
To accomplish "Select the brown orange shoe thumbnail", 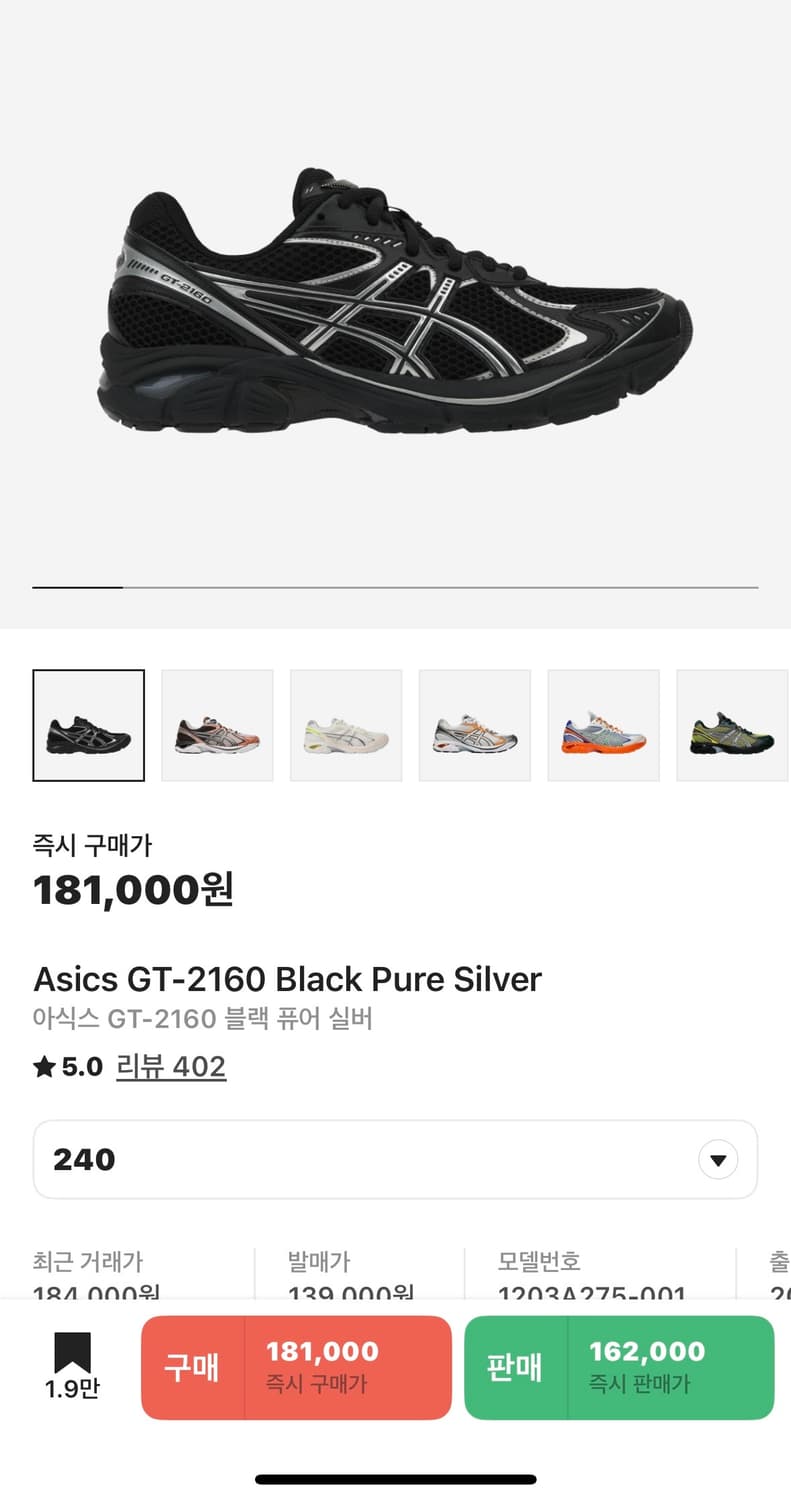I will pos(217,725).
